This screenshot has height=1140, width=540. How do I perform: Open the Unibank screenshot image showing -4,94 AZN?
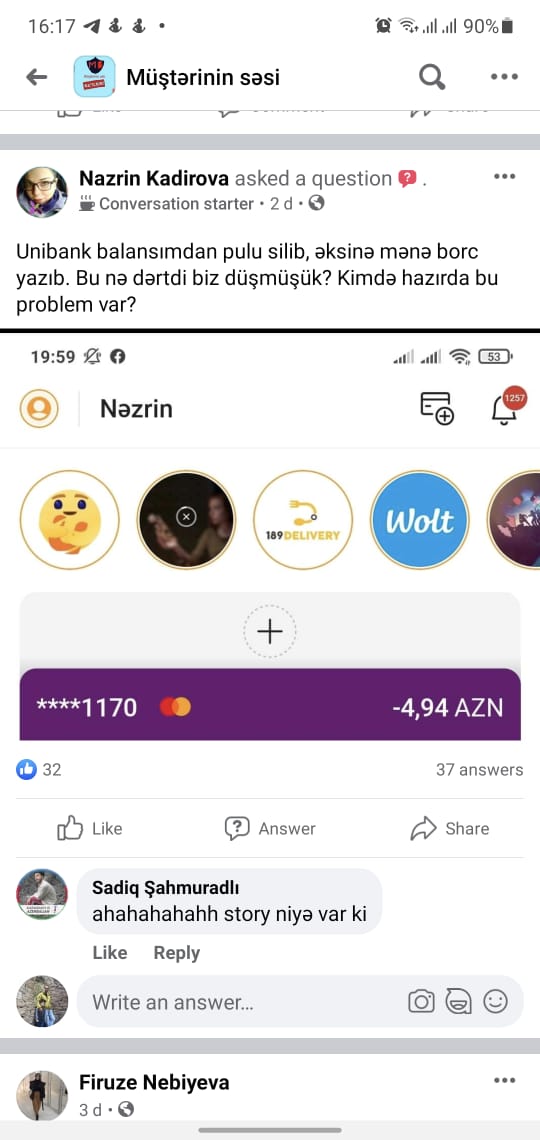[x=270, y=537]
